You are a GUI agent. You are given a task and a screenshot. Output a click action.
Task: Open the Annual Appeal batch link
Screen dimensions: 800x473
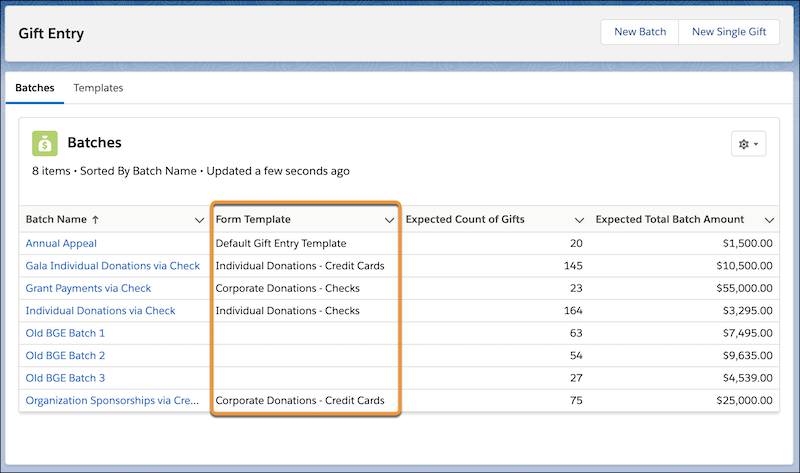61,243
